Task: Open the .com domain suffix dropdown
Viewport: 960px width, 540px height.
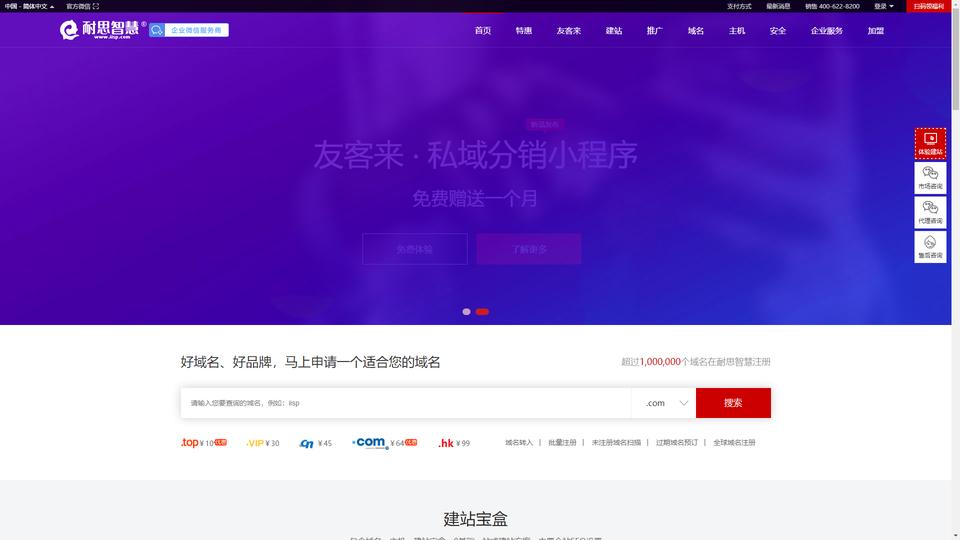Action: click(x=664, y=403)
